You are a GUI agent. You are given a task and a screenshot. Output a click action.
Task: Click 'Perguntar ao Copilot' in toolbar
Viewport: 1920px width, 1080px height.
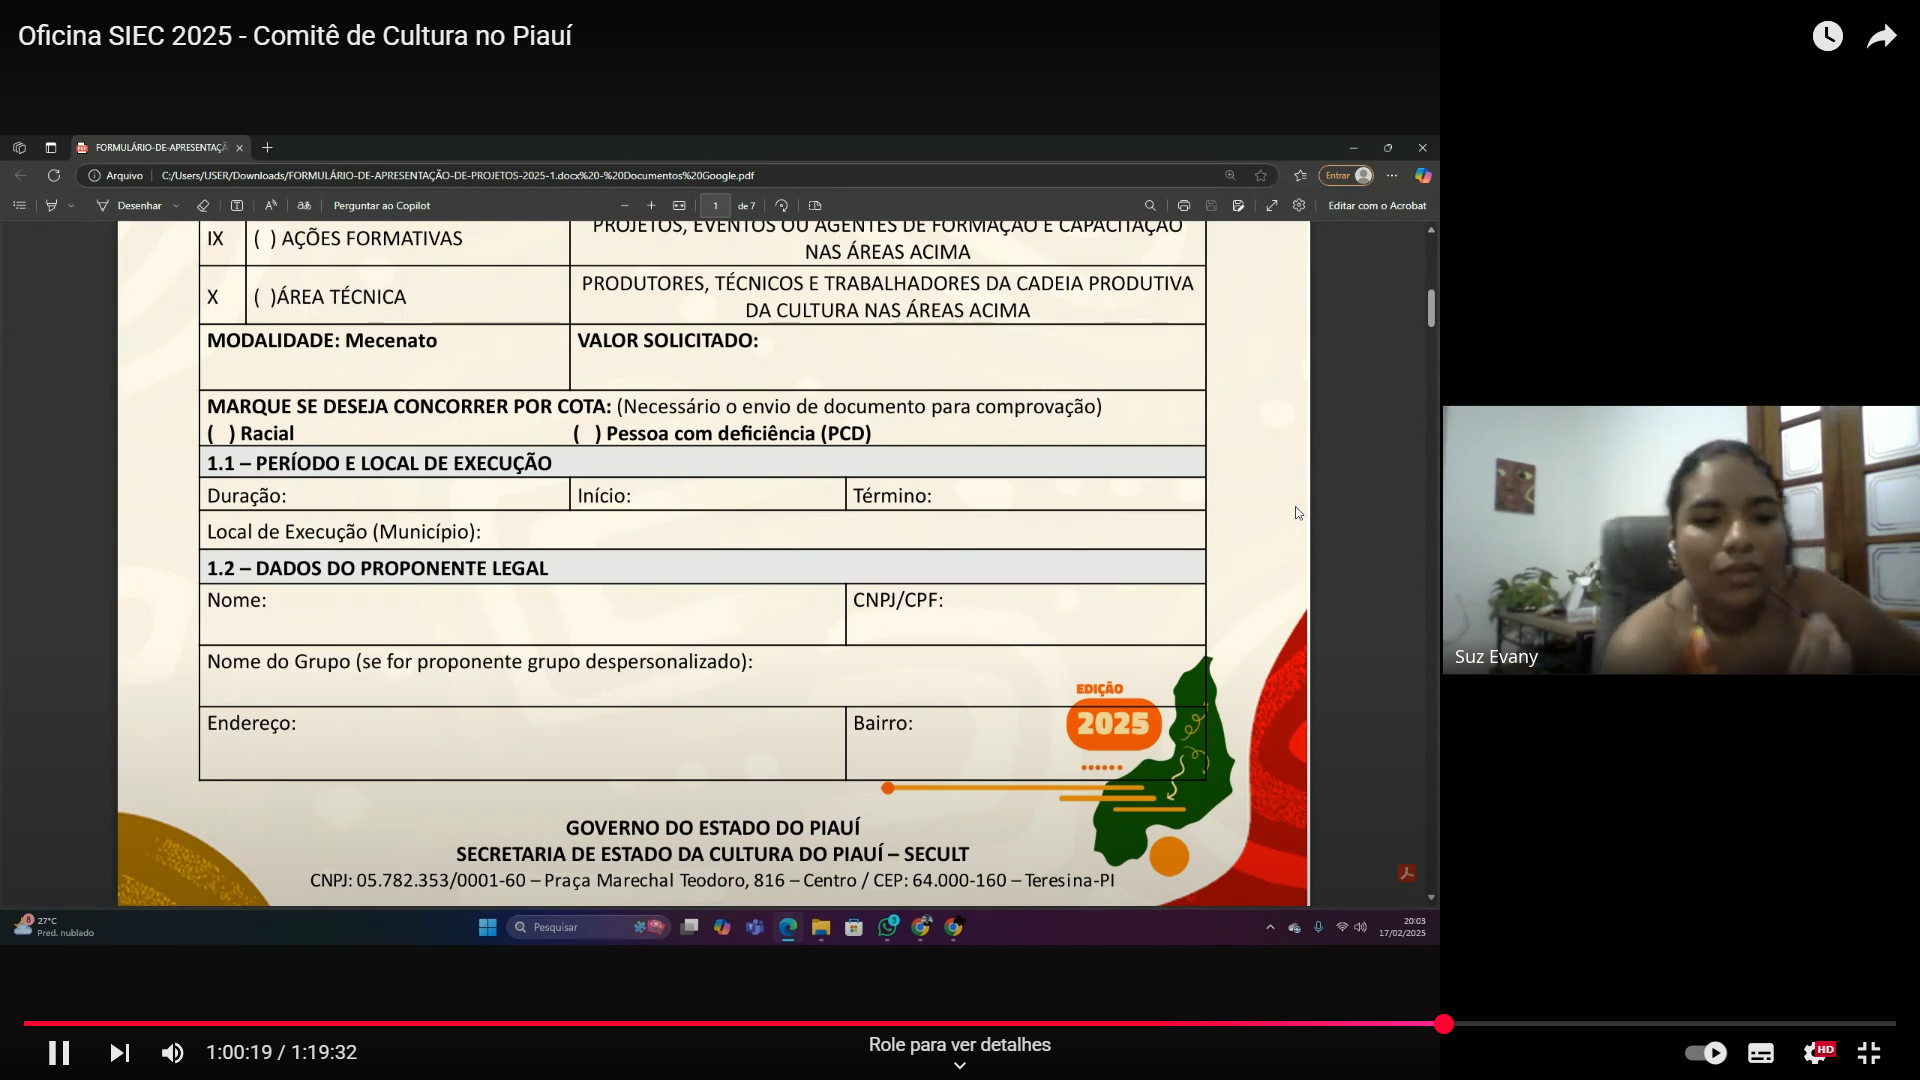[381, 206]
